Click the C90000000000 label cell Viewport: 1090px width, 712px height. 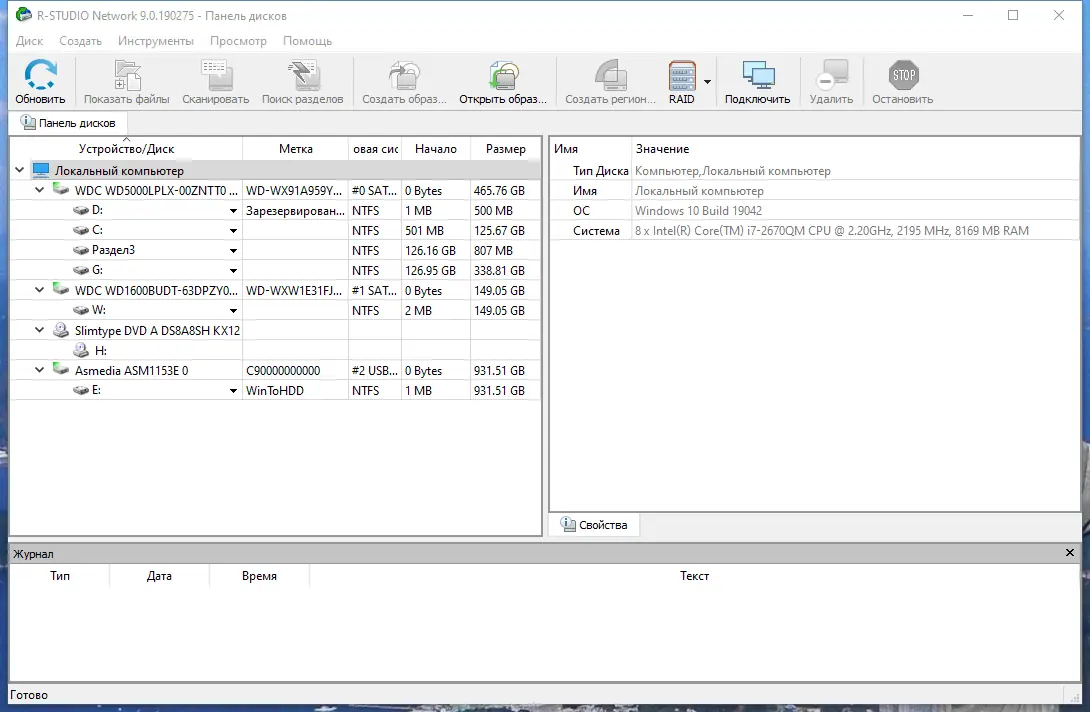point(295,371)
